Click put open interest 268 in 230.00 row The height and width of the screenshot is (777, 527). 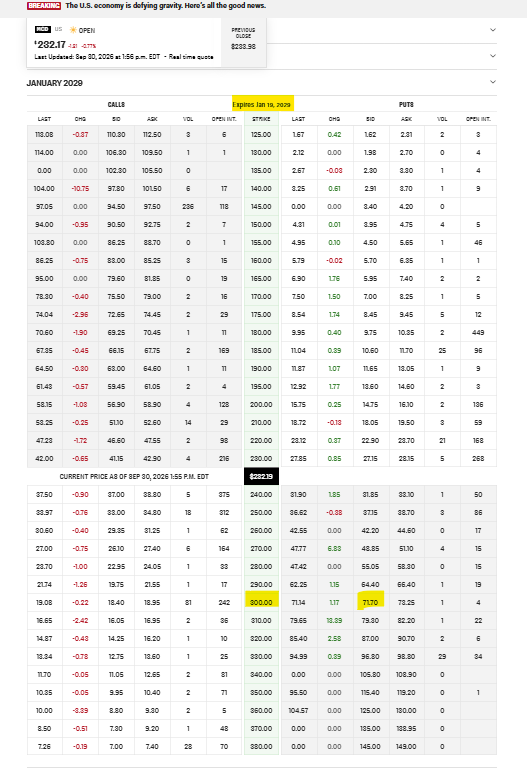(478, 458)
